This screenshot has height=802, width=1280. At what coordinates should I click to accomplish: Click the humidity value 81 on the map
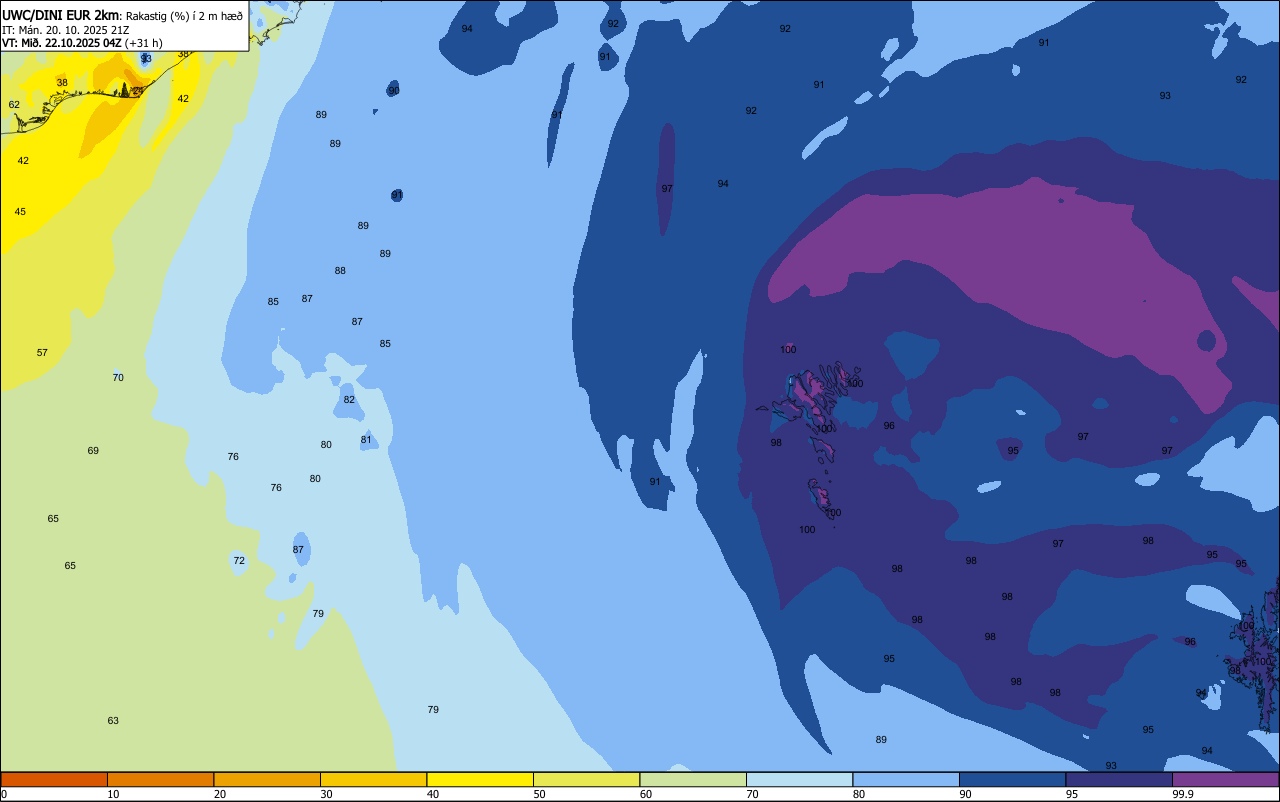pos(366,440)
